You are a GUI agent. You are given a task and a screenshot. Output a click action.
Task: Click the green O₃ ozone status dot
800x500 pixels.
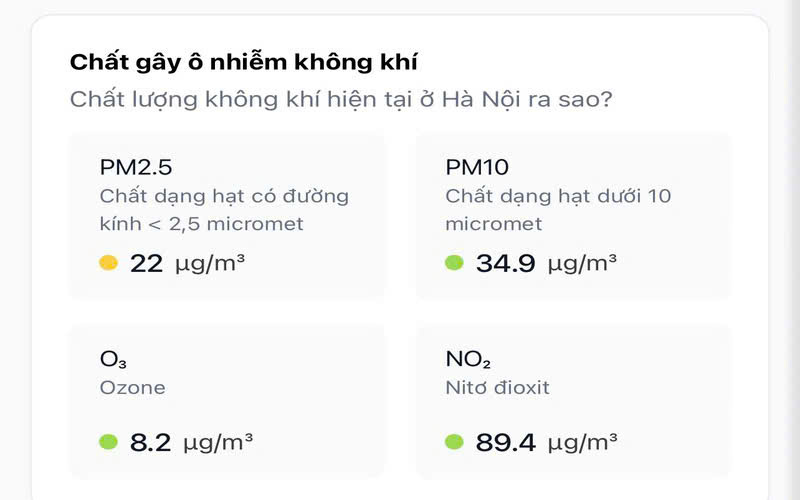[x=109, y=442]
